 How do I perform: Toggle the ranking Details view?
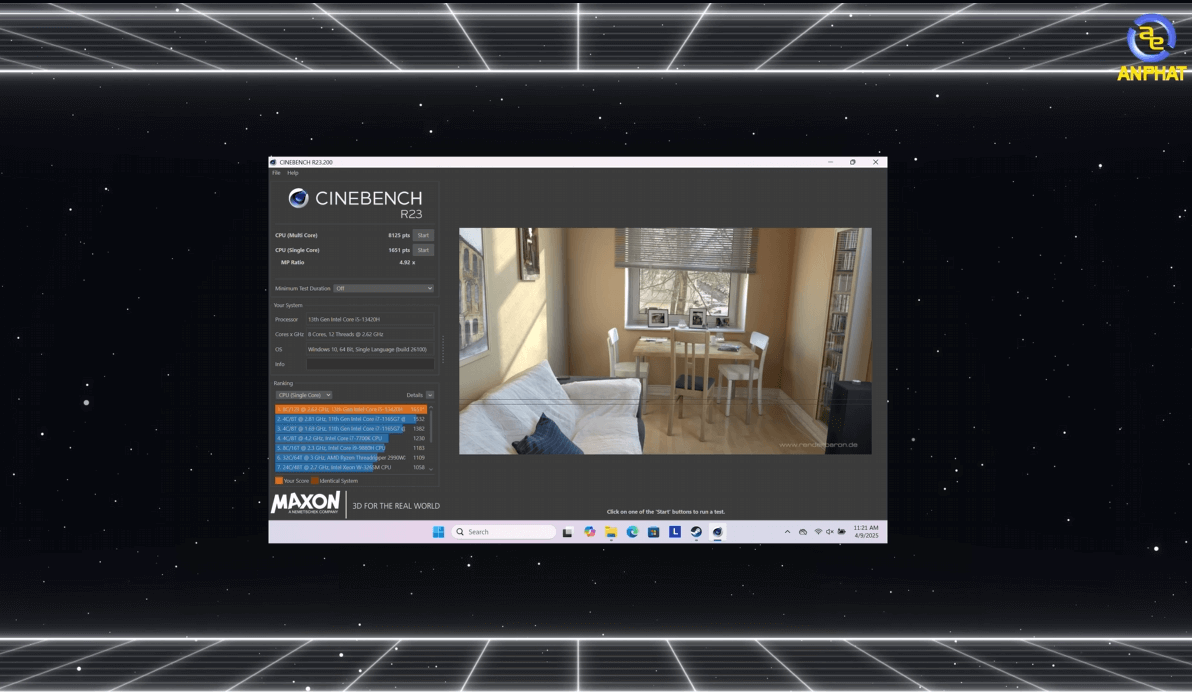[430, 395]
